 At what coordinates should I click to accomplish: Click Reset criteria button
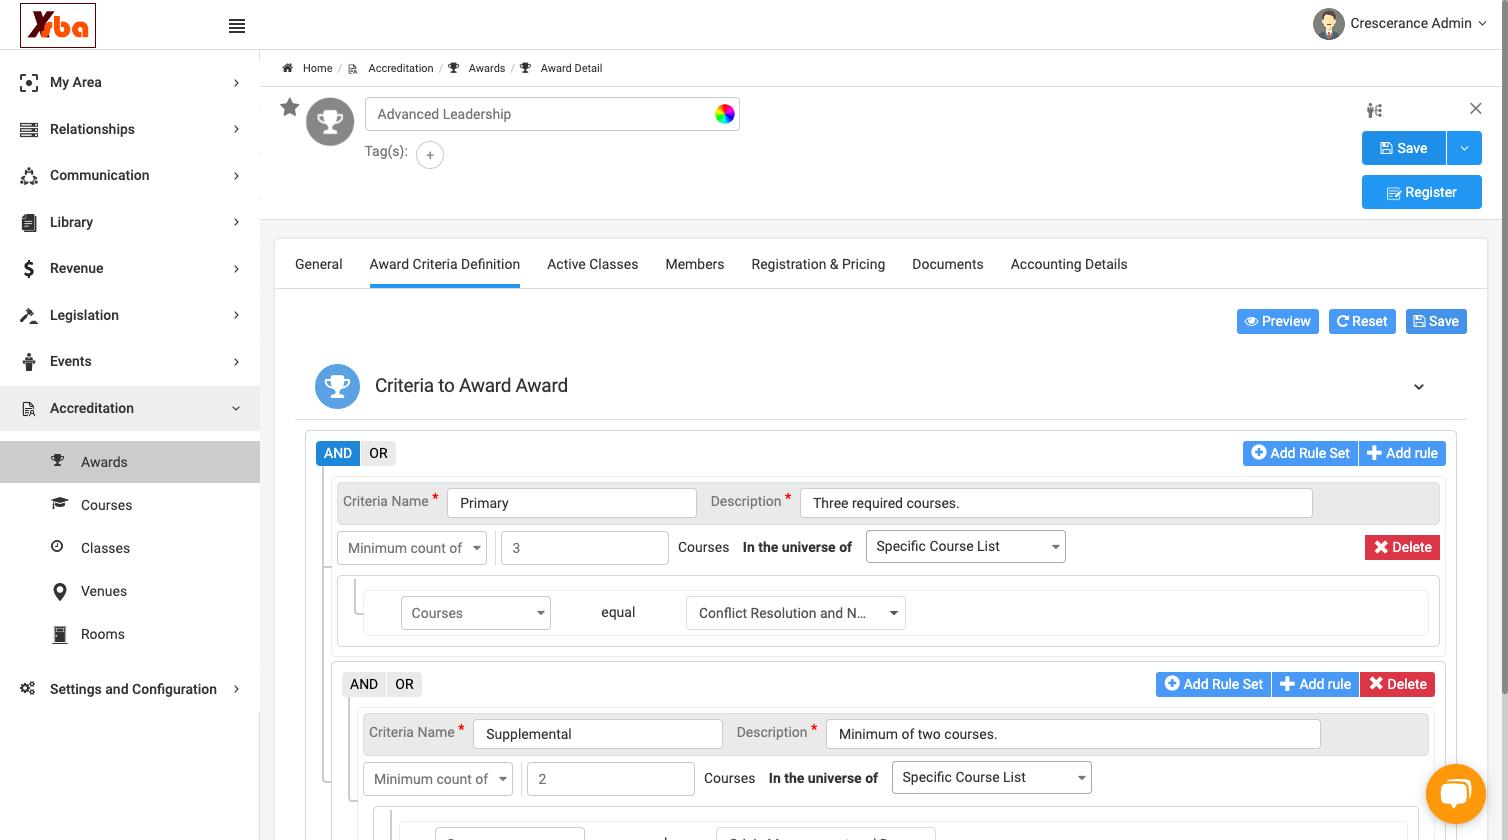tap(1362, 321)
